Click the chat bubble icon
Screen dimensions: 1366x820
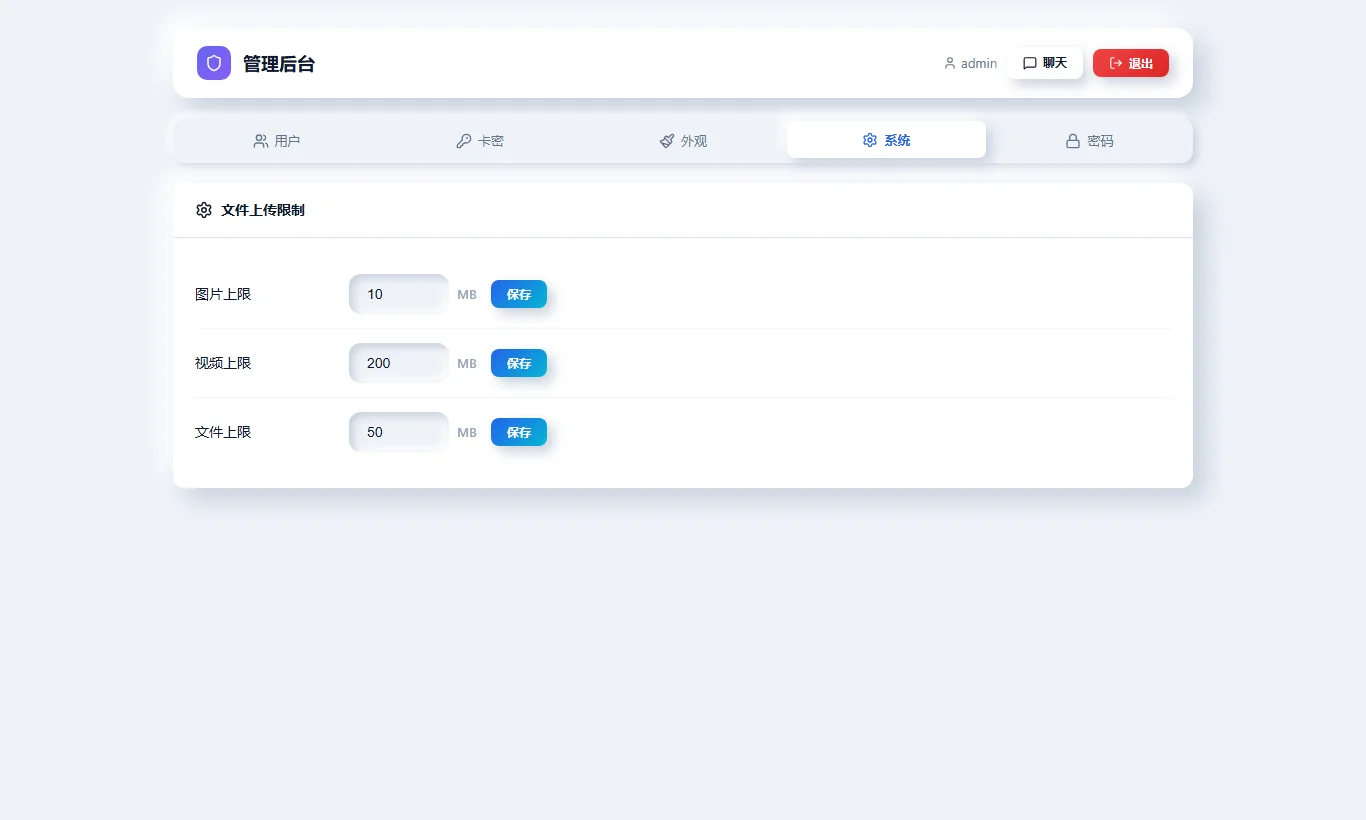(1030, 63)
